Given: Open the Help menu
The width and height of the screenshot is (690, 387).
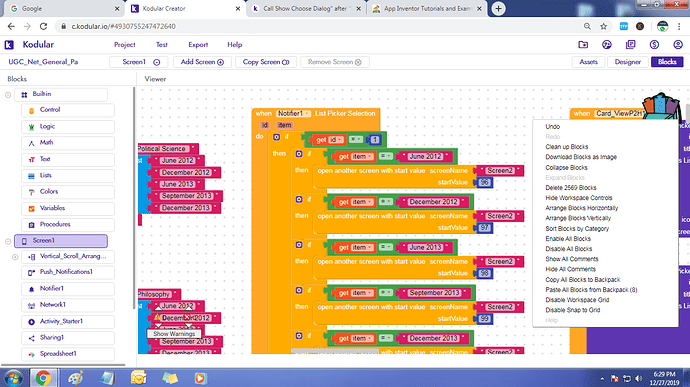Looking at the screenshot, I should pos(235,45).
